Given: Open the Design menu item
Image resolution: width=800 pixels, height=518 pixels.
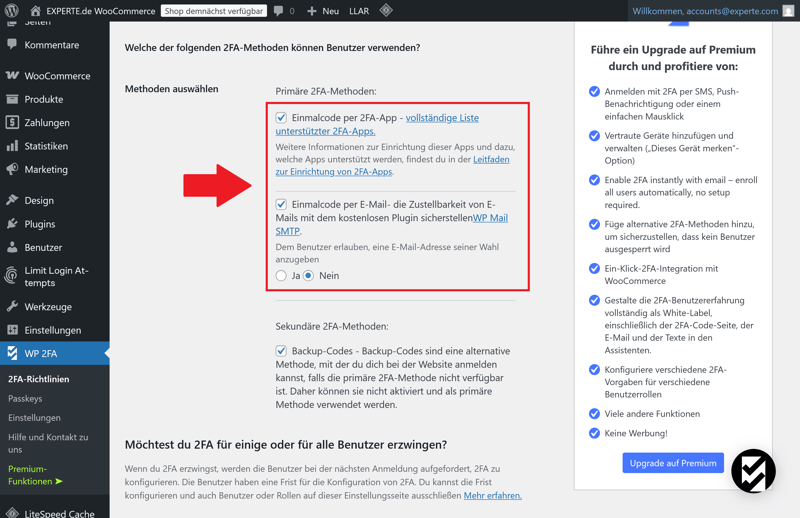Looking at the screenshot, I should [55, 200].
